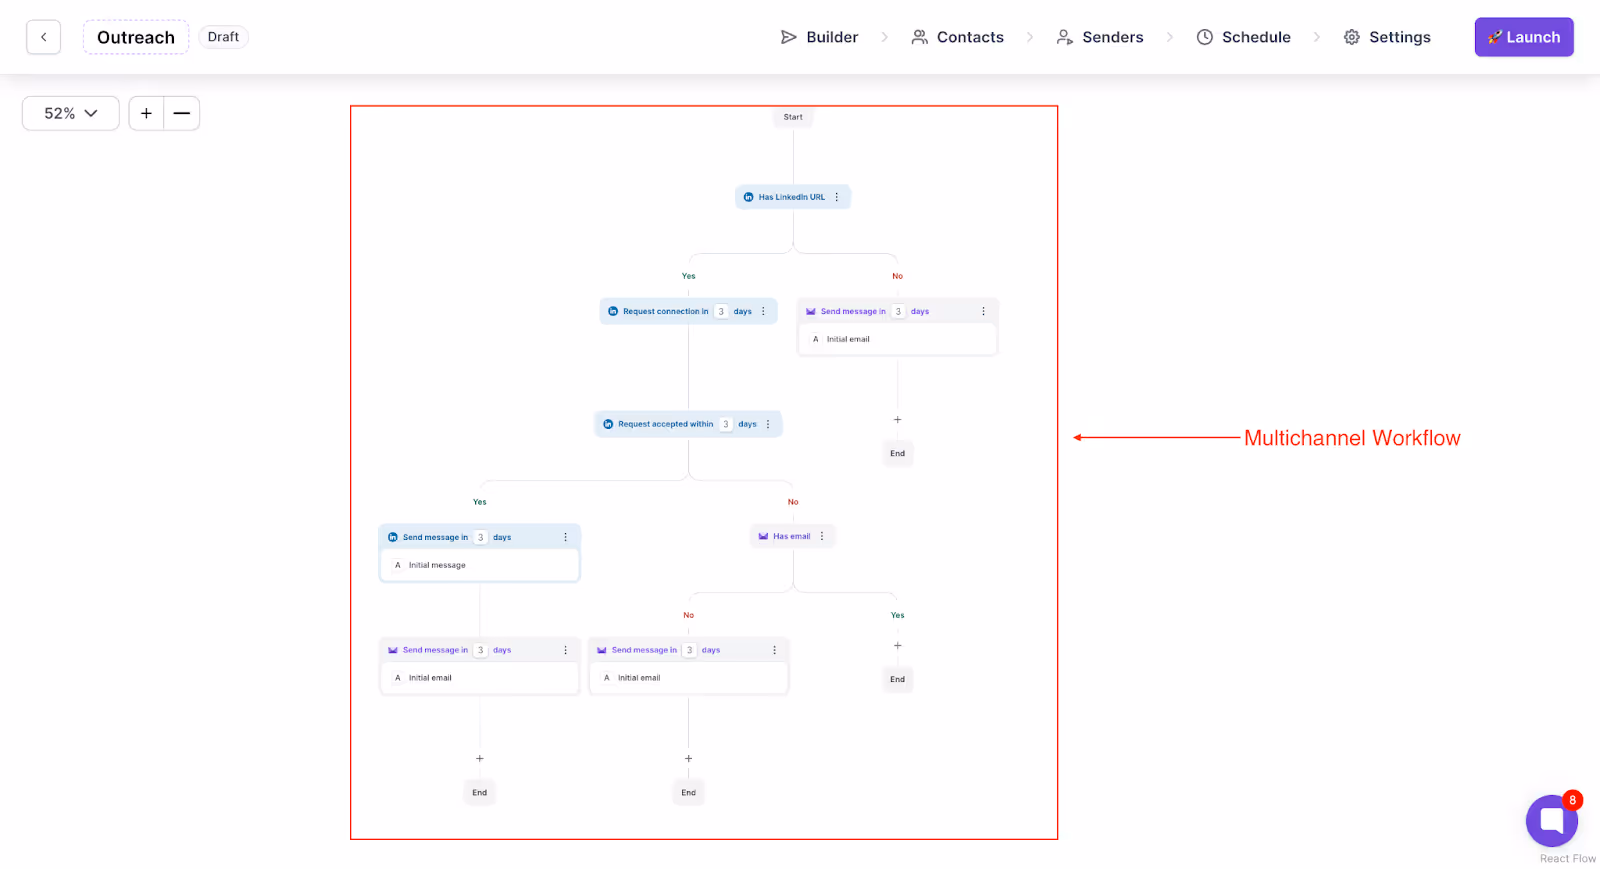Click LinkedIn icon on Request connection node
Image resolution: width=1600 pixels, height=869 pixels.
(613, 311)
